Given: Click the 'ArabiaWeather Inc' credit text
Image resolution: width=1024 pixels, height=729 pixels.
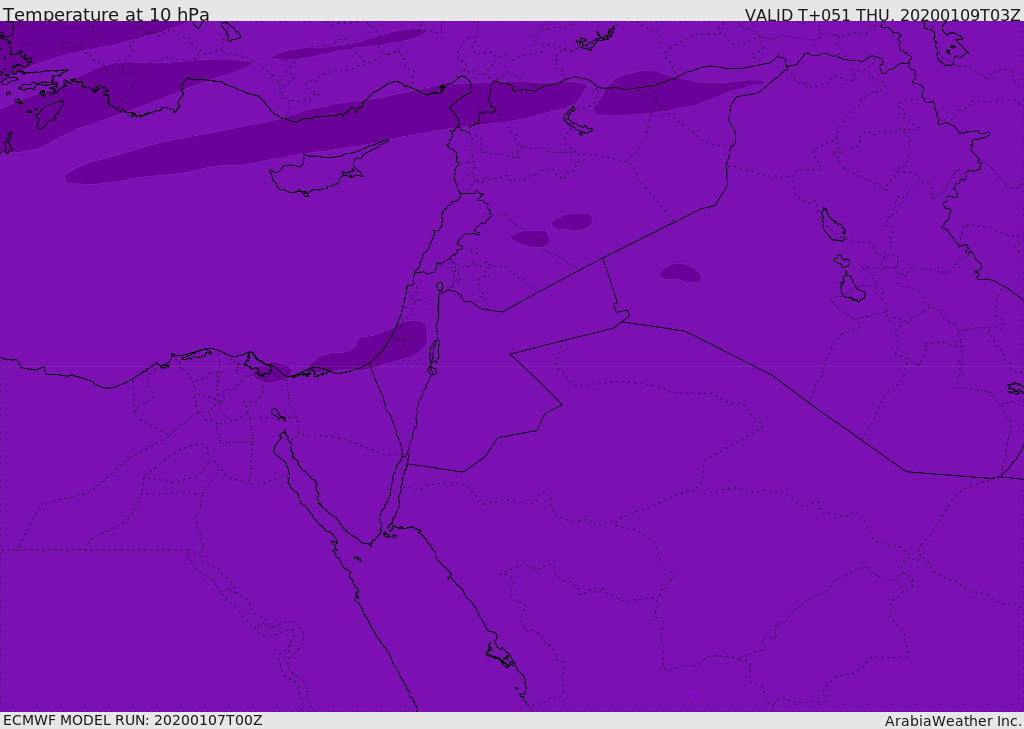Looking at the screenshot, I should coord(952,721).
